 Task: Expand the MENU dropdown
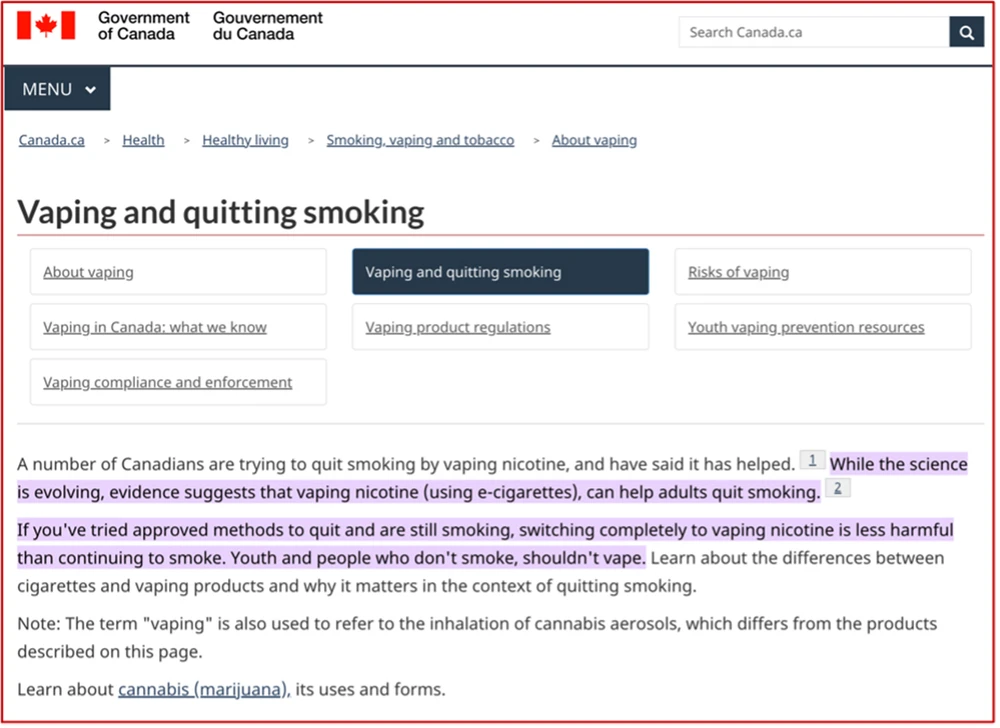[58, 89]
